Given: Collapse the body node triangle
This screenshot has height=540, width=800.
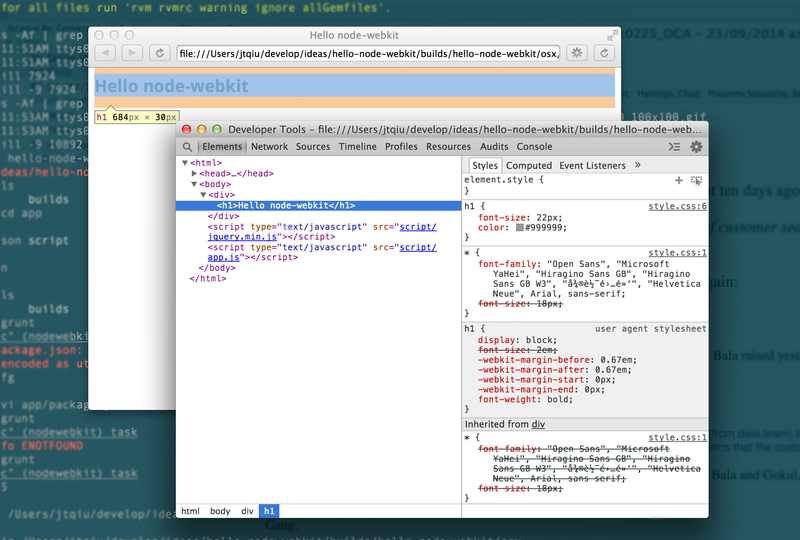Looking at the screenshot, I should click(194, 184).
